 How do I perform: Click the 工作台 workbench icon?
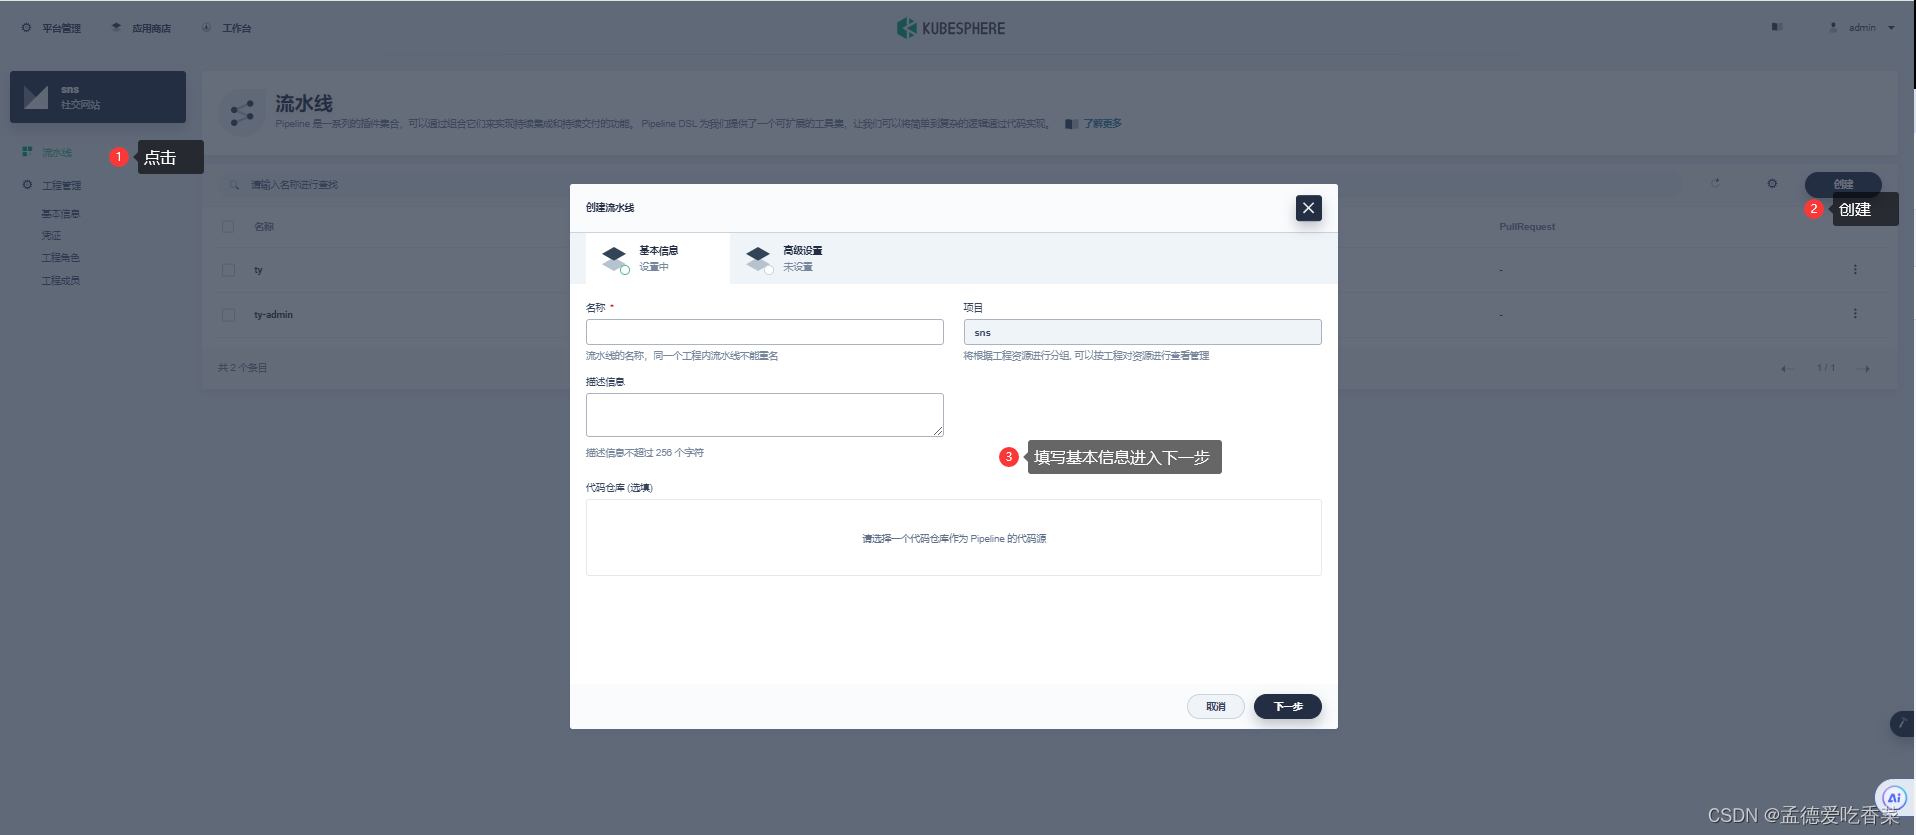pos(207,28)
